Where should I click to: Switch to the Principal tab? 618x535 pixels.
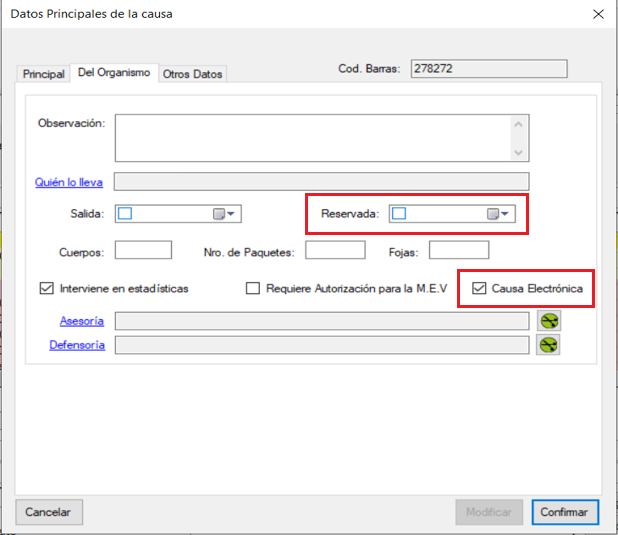click(x=43, y=74)
